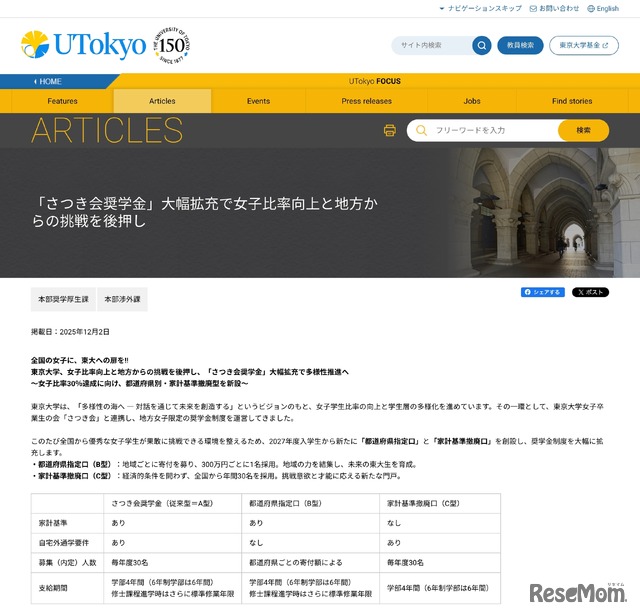Focus the サイト内検索 input field

pyautogui.click(x=433, y=45)
